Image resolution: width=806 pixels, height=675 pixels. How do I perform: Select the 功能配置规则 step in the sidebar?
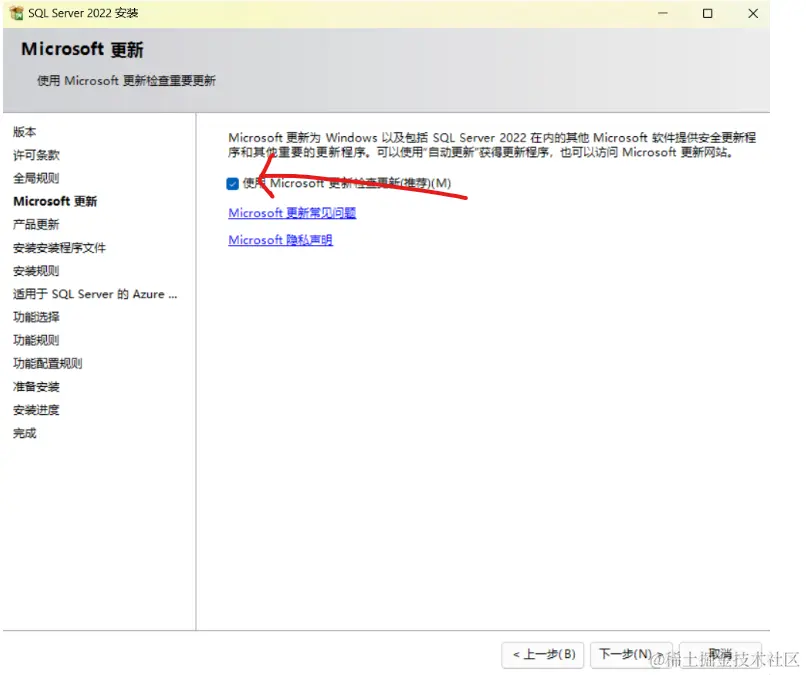[47, 363]
